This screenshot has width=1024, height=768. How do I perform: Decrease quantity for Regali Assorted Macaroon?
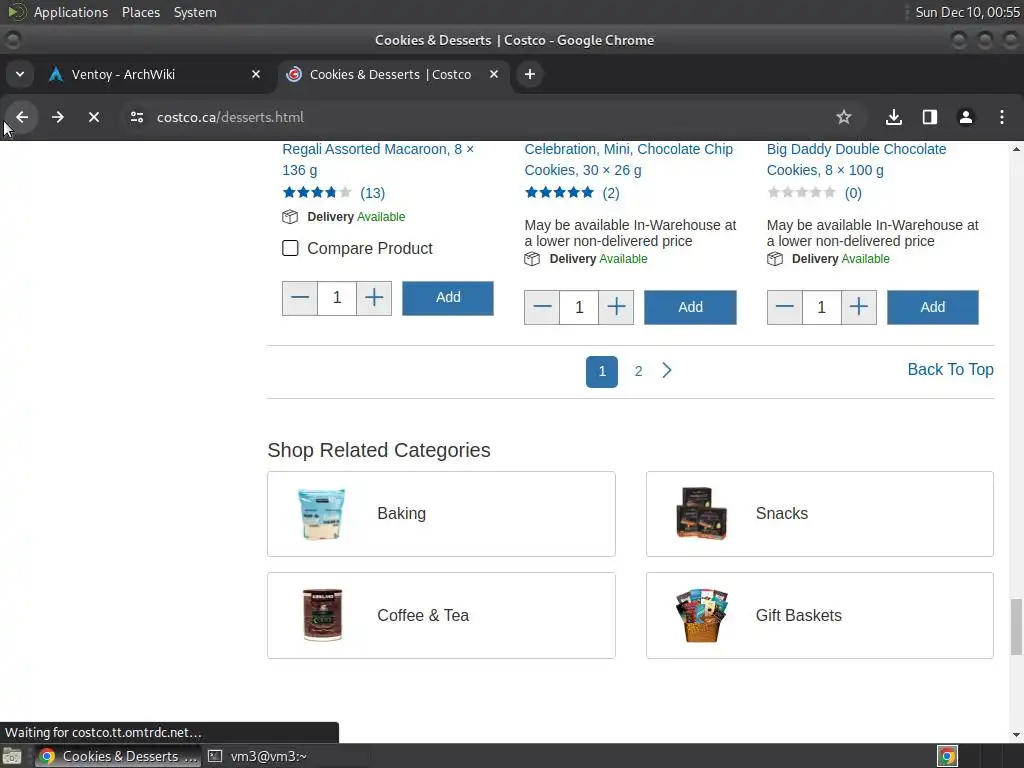(300, 298)
